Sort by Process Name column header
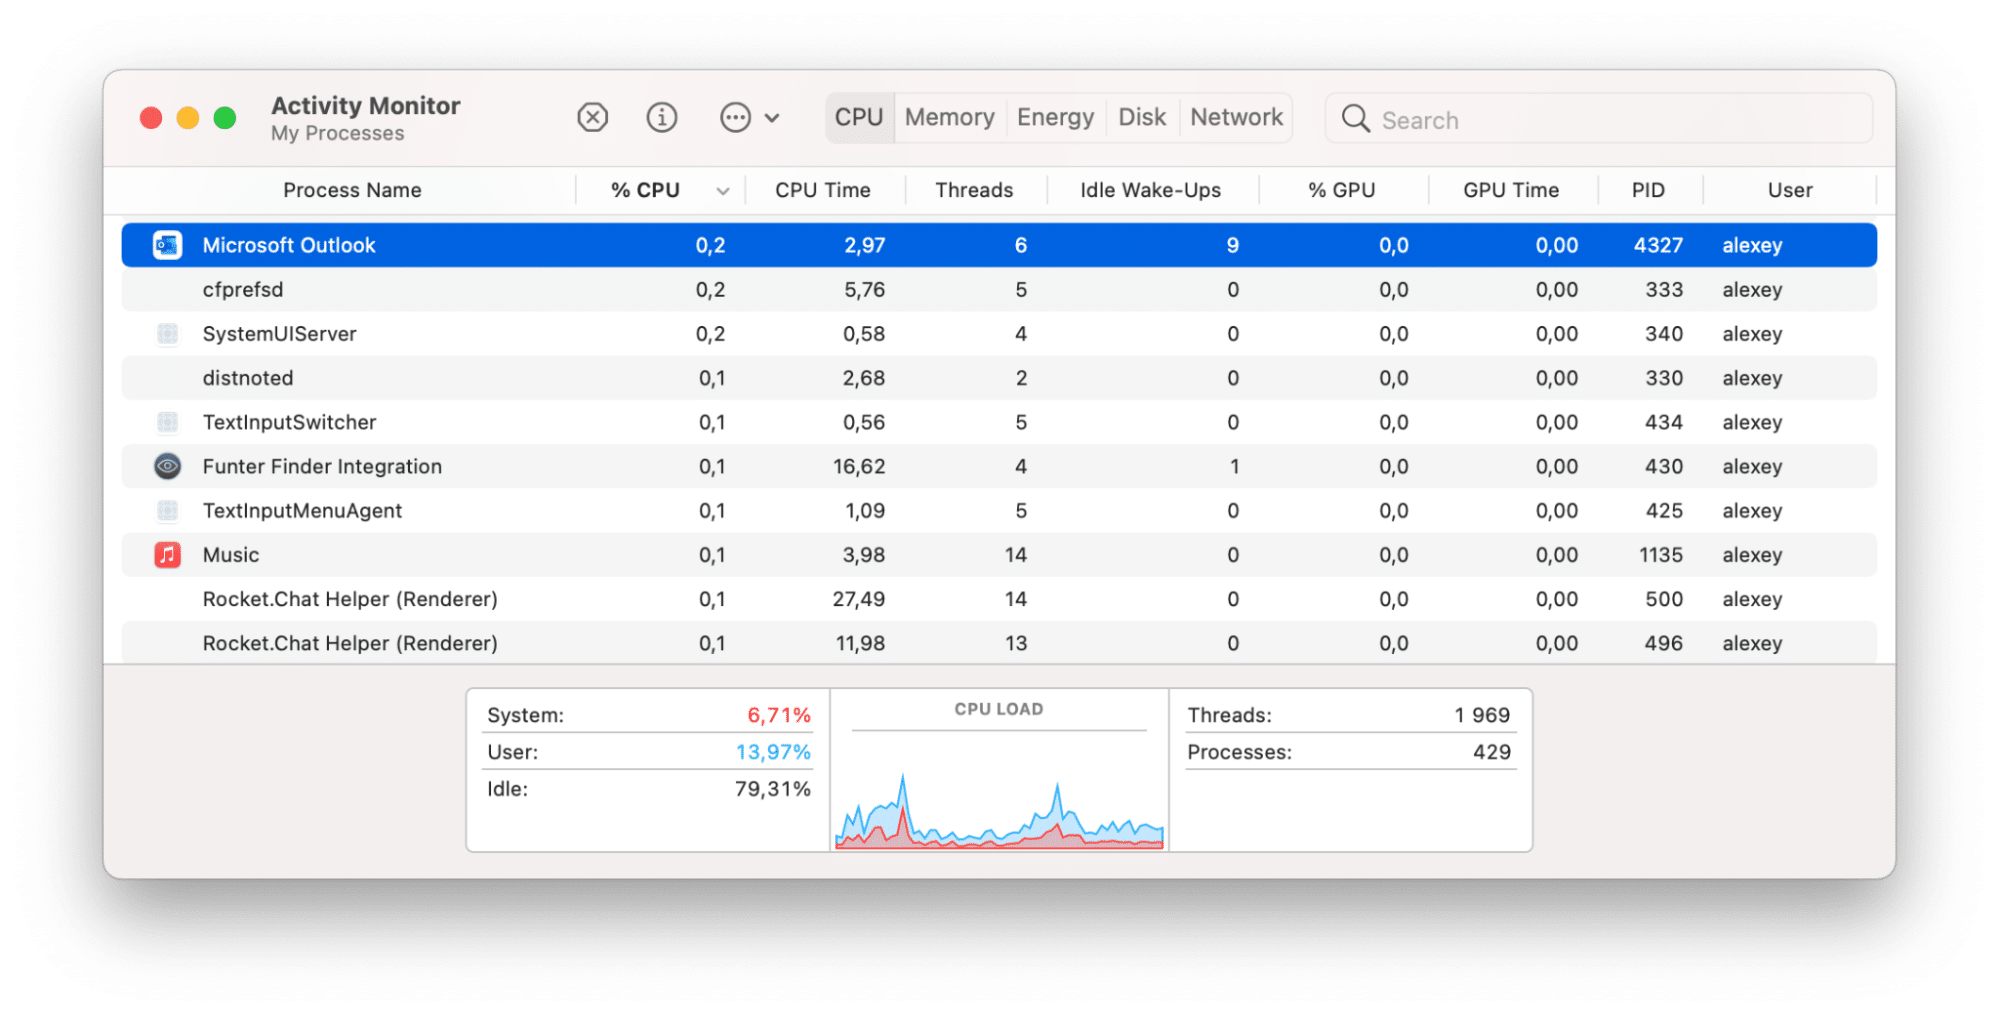This screenshot has width=1999, height=1016. click(352, 190)
